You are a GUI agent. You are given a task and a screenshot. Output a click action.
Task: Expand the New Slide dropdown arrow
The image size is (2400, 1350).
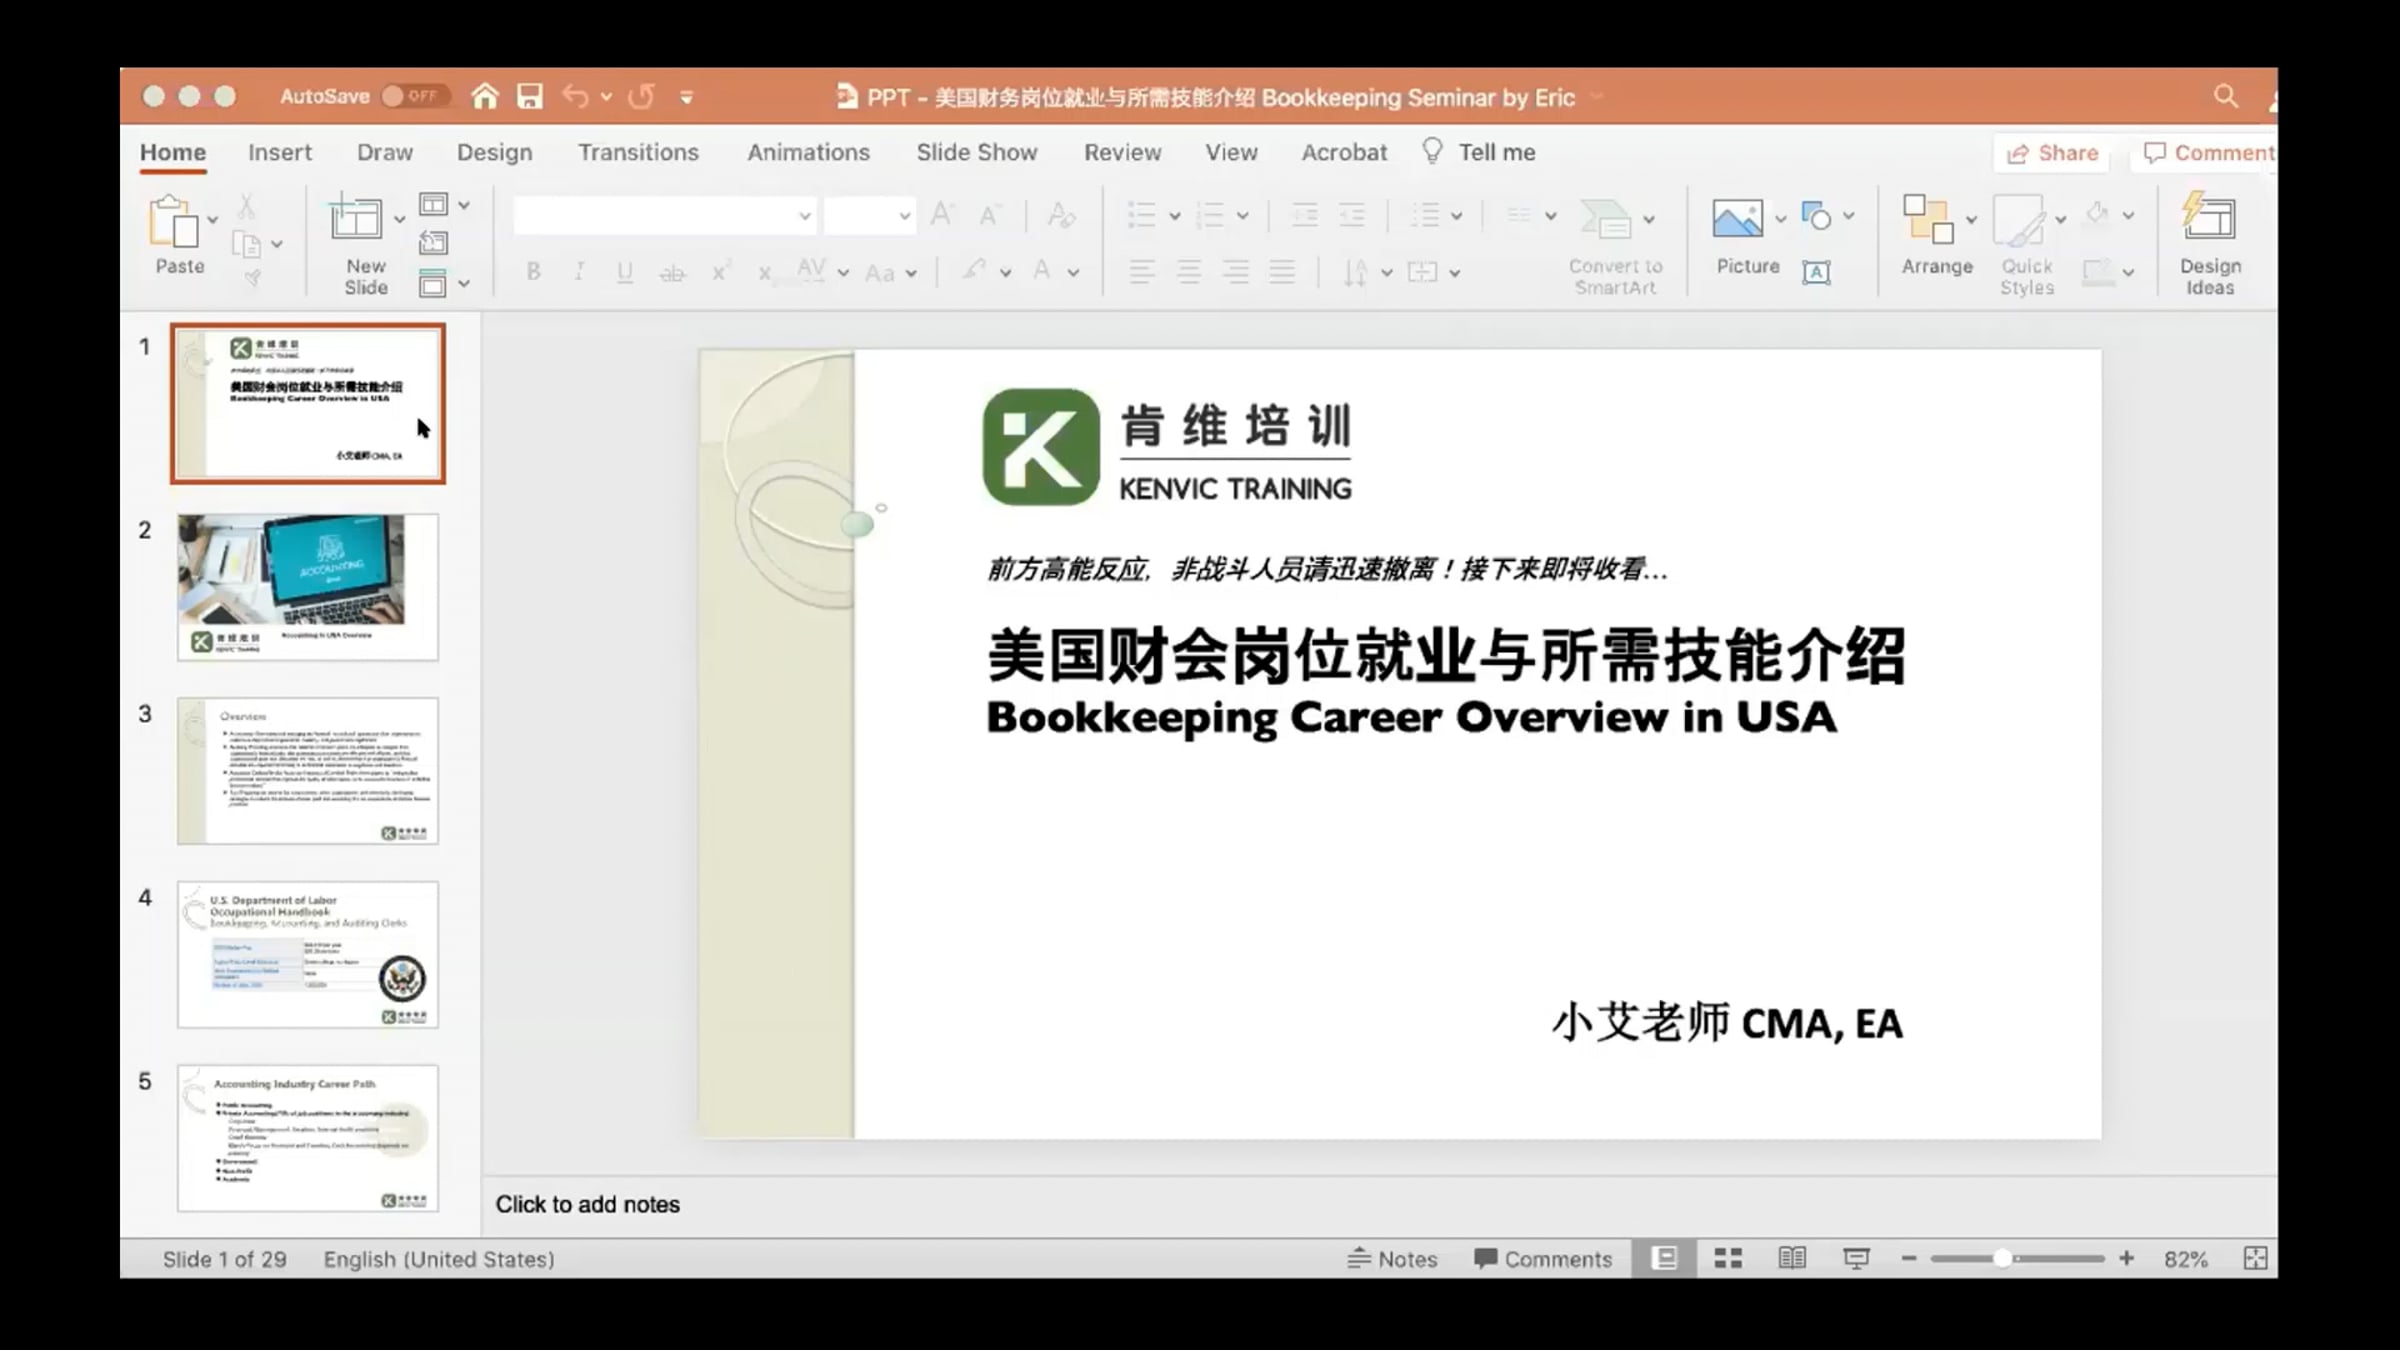[399, 219]
